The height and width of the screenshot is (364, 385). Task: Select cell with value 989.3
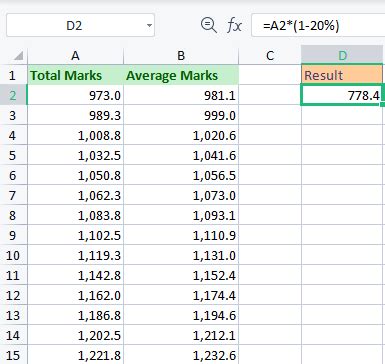click(75, 115)
